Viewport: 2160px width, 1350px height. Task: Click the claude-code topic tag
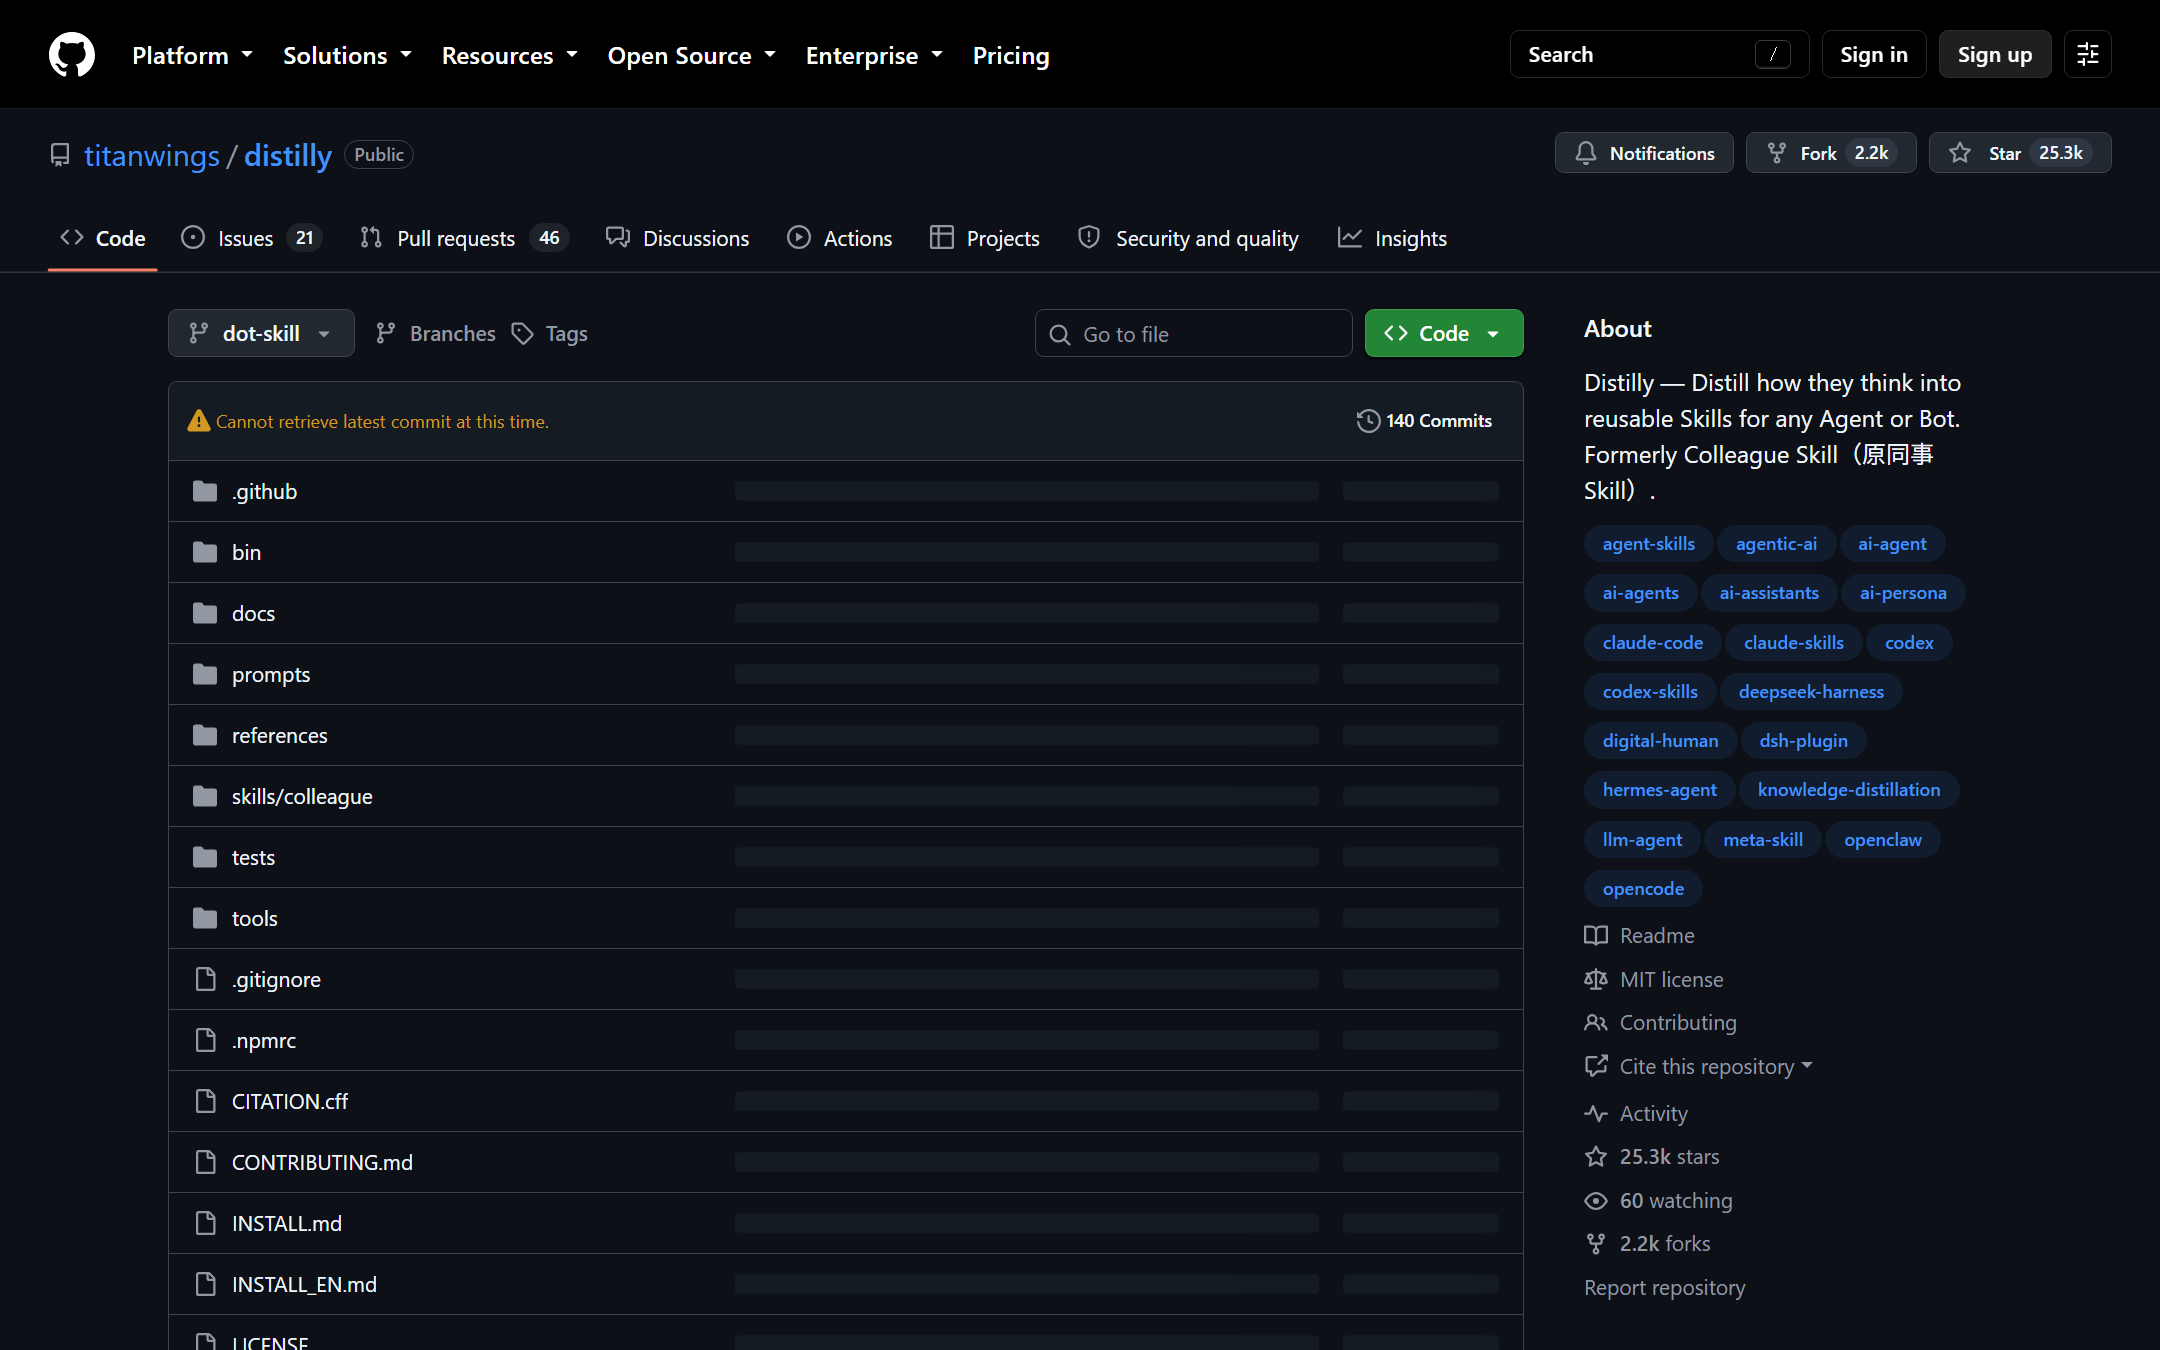tap(1652, 642)
